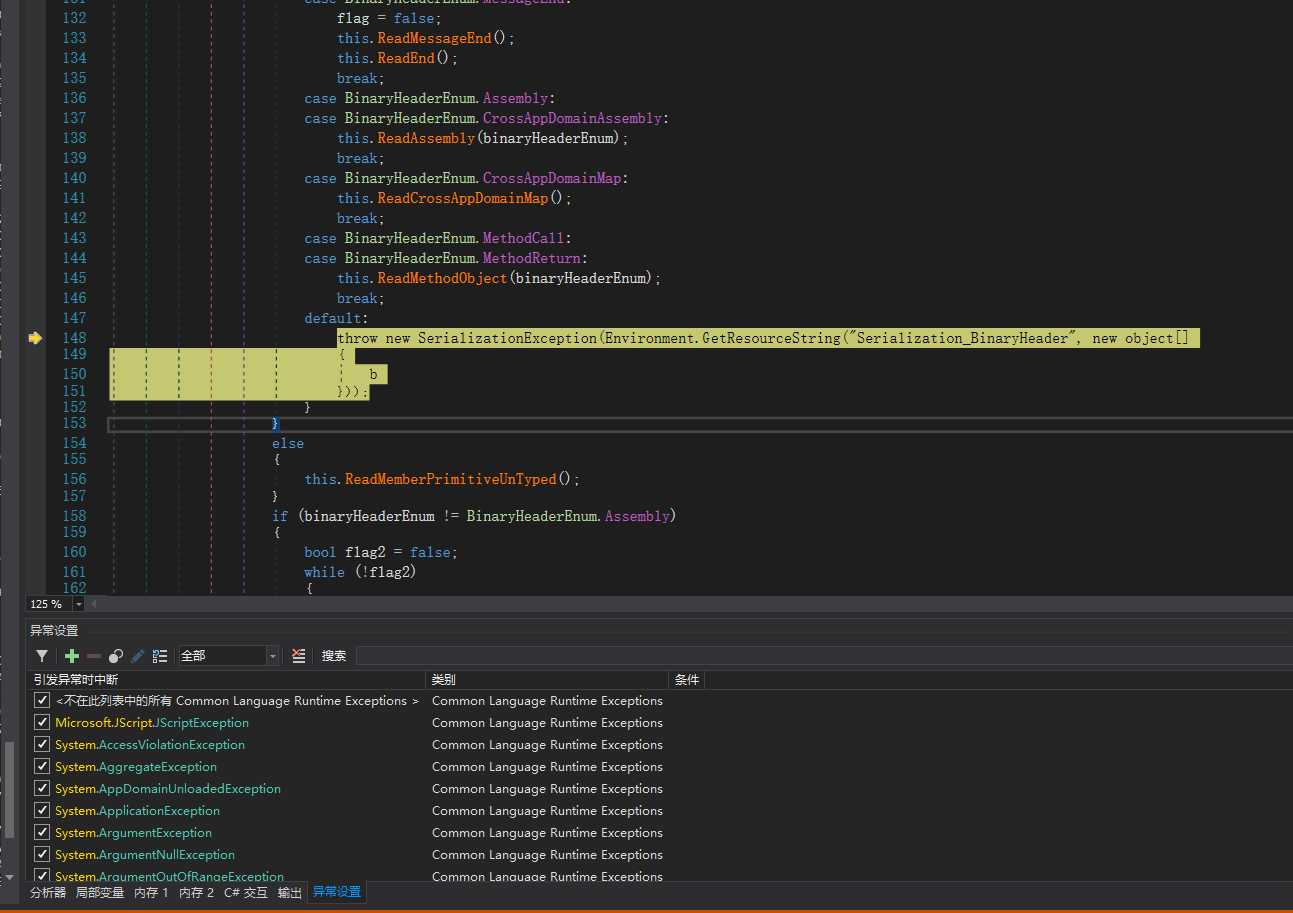Toggle System.AggregateException checkbox
The width and height of the screenshot is (1293, 913).
[42, 767]
